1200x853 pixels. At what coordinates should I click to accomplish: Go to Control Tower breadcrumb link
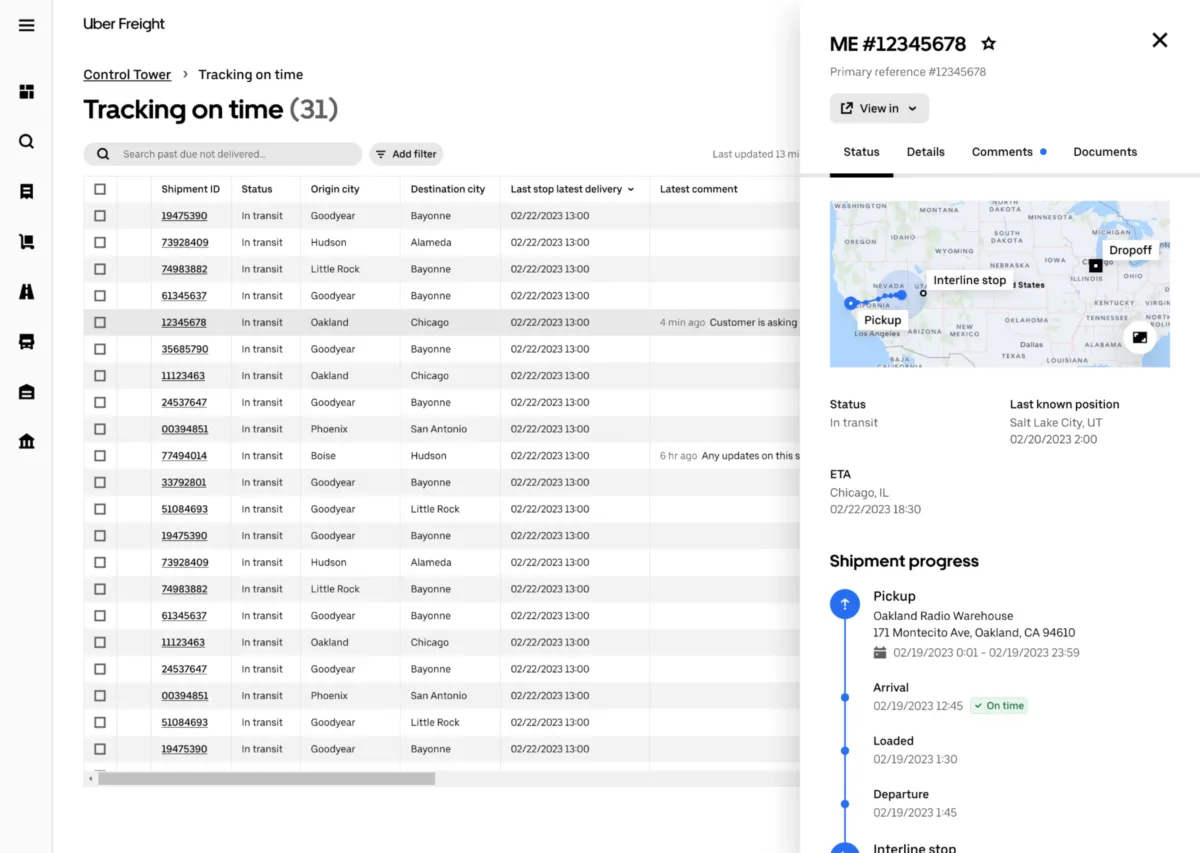127,75
